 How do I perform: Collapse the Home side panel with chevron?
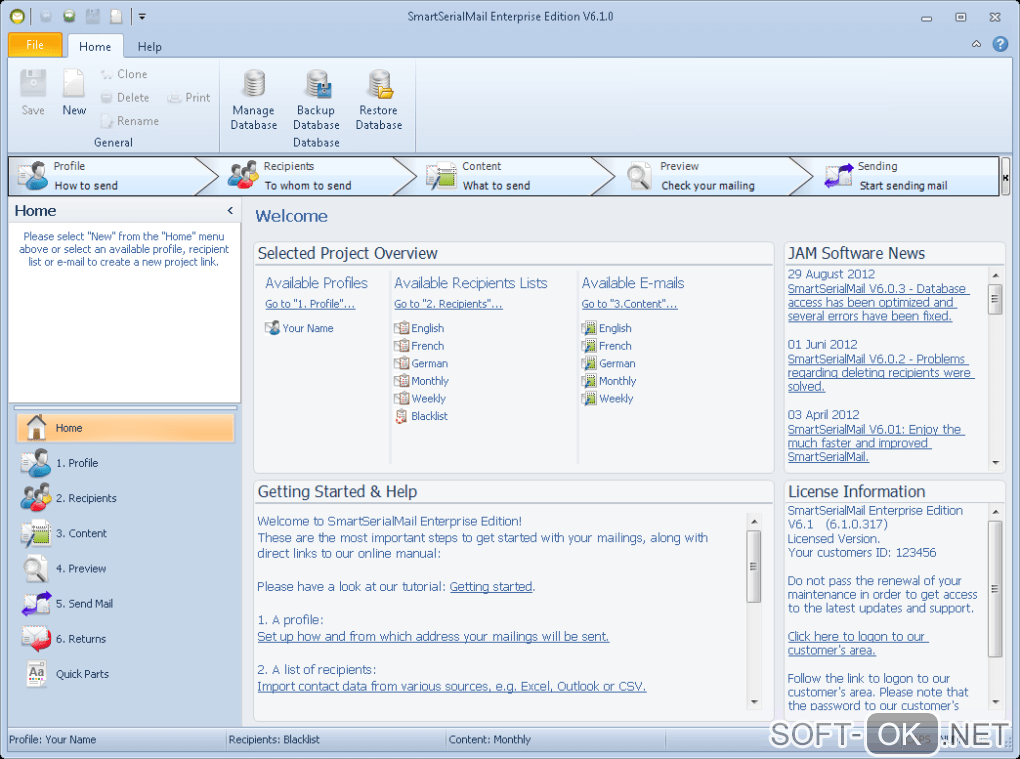pos(230,210)
